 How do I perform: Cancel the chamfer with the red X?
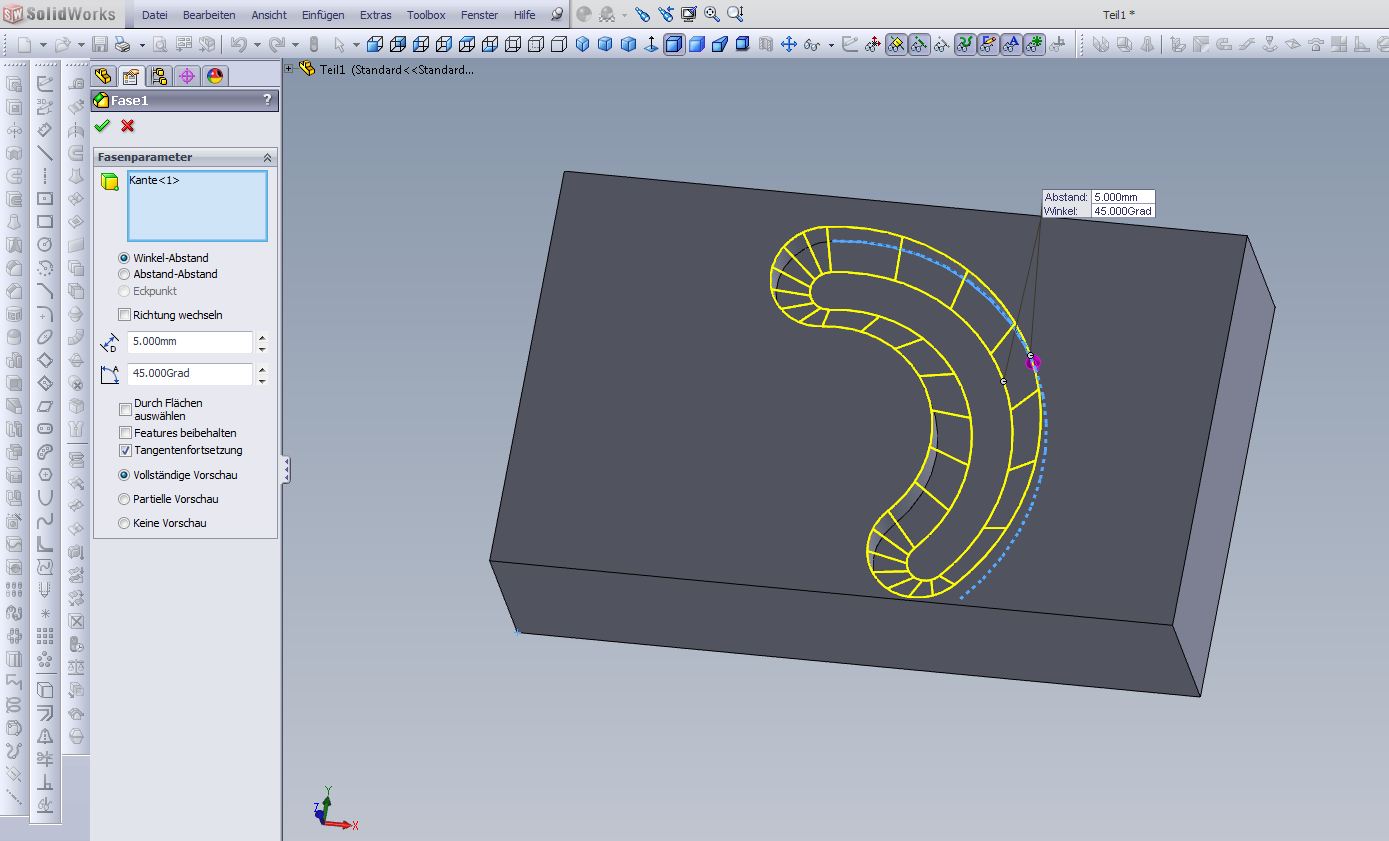click(127, 126)
